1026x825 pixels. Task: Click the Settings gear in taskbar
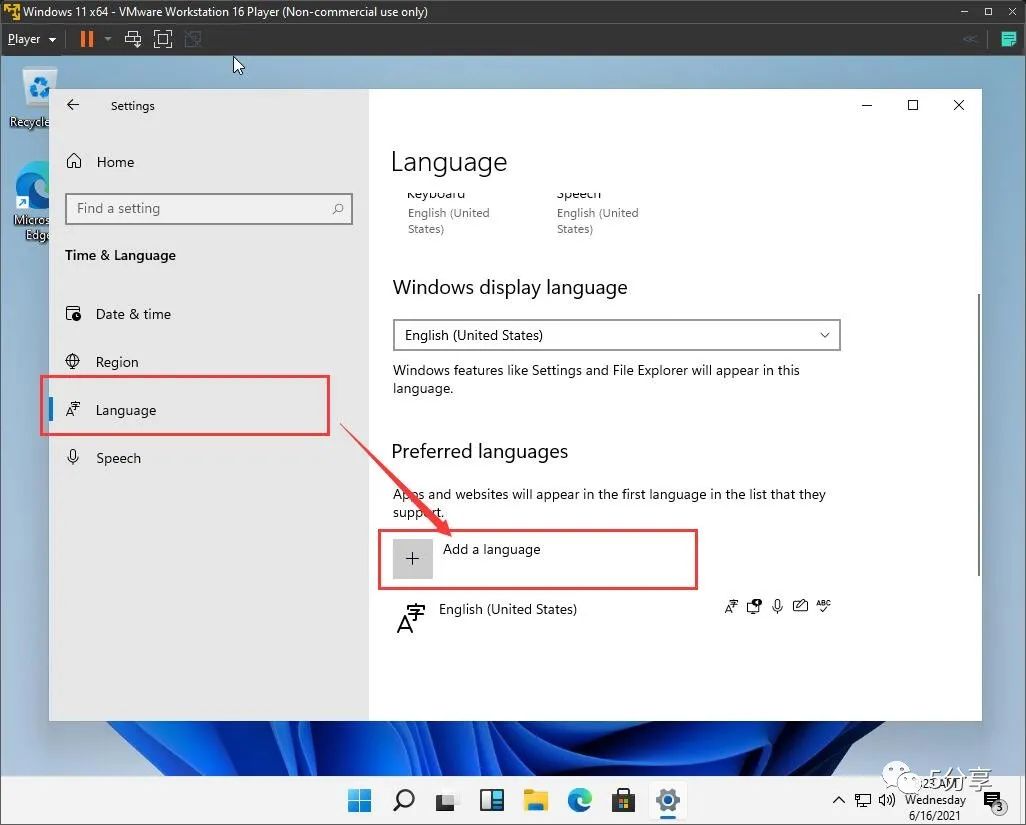pyautogui.click(x=667, y=800)
